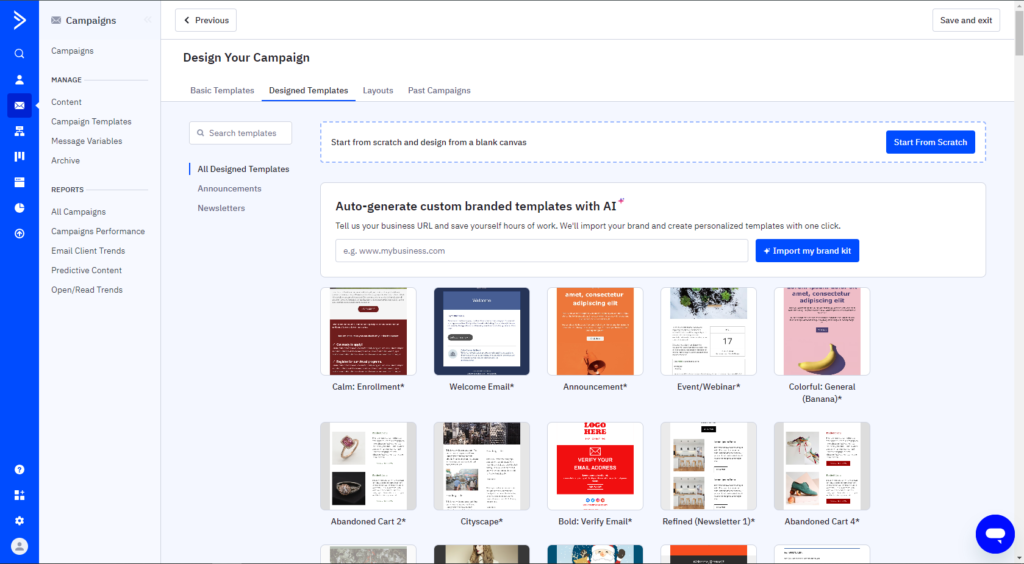Viewport: 1024px width, 564px height.
Task: Click the Welcome Email* caption text
Action: coord(482,387)
